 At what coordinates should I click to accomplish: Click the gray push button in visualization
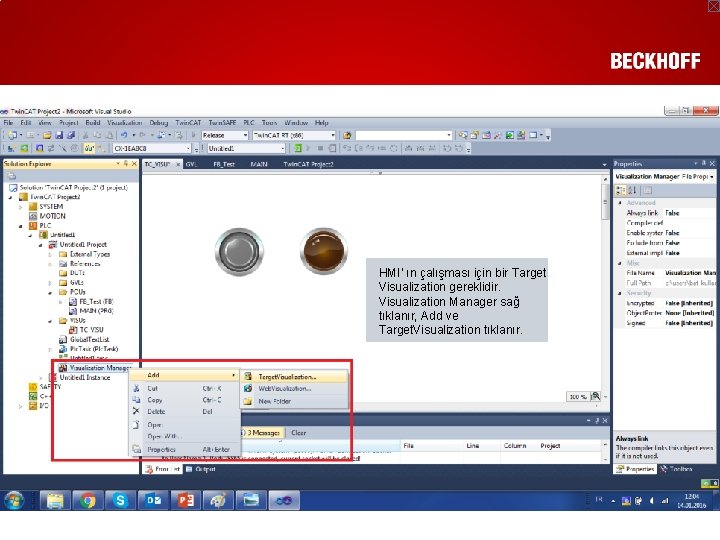point(239,252)
